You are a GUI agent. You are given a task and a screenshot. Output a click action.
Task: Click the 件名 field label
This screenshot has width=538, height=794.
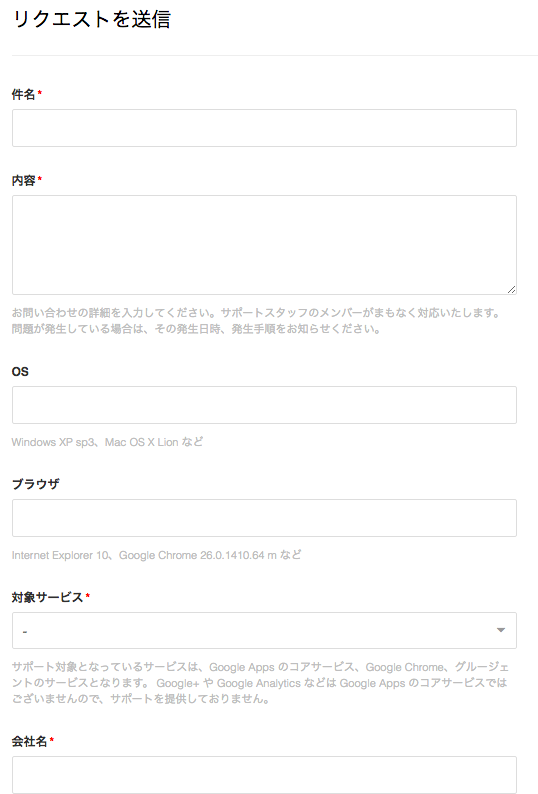point(23,94)
